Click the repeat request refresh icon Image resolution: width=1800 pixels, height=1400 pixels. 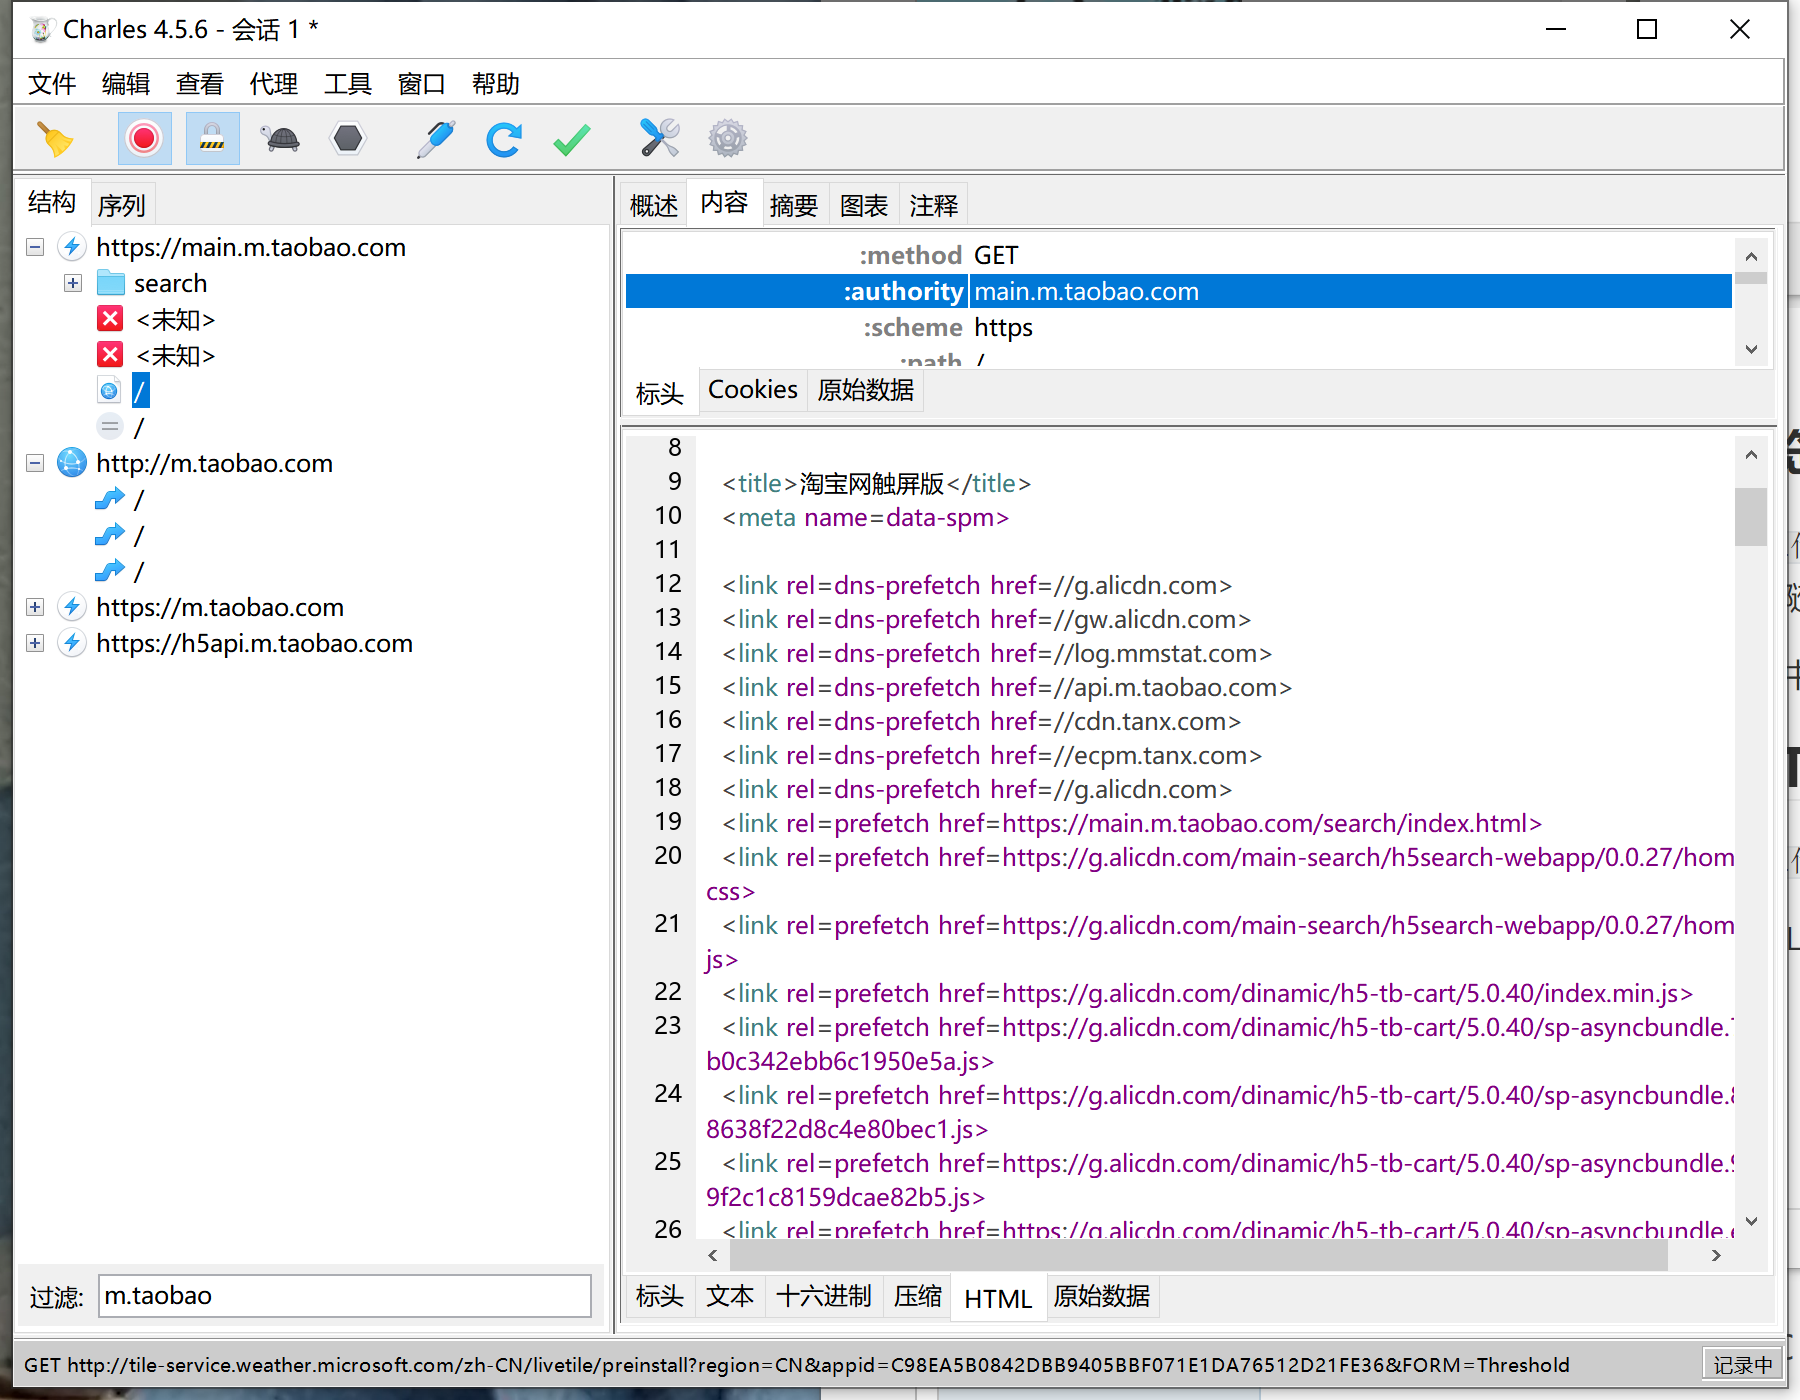(x=504, y=138)
